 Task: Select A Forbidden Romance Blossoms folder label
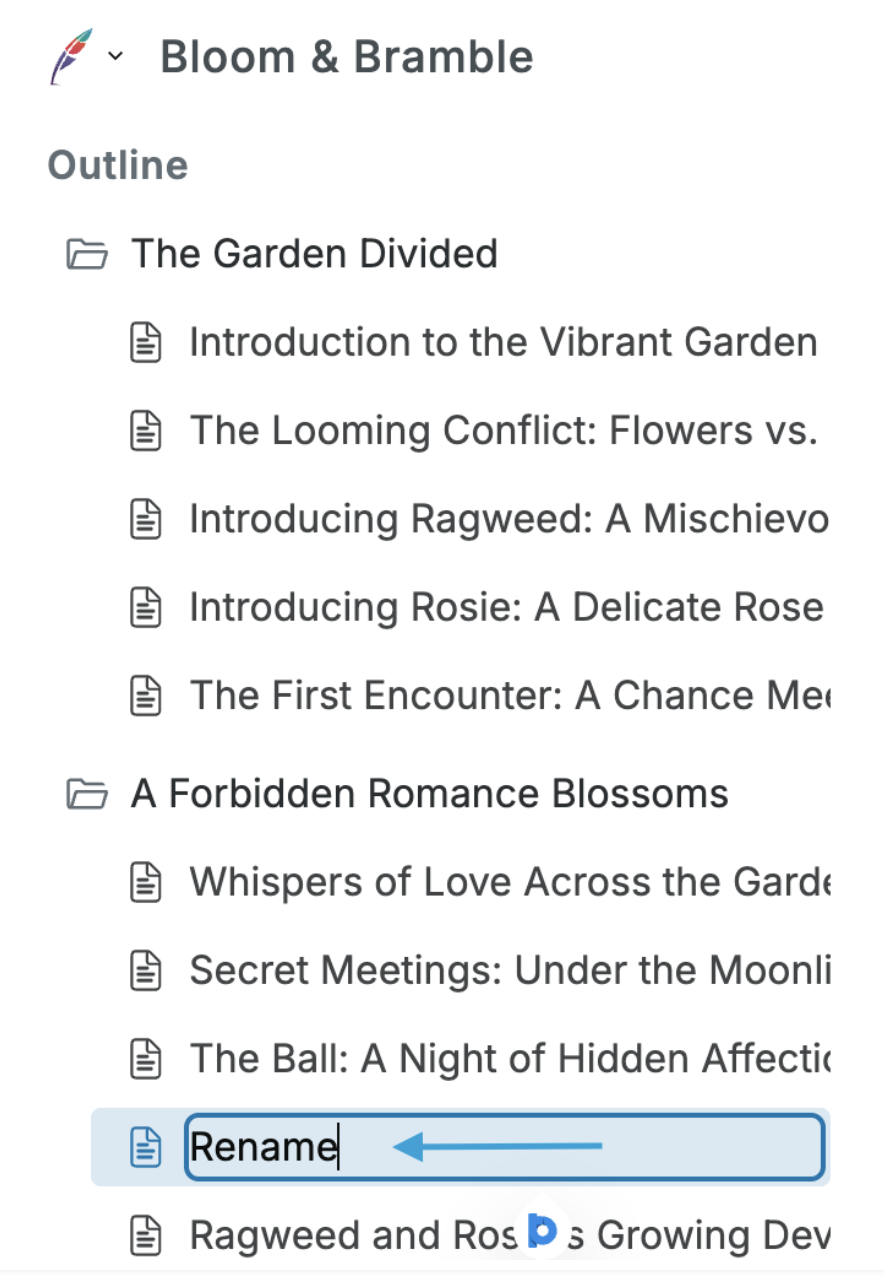pos(429,794)
